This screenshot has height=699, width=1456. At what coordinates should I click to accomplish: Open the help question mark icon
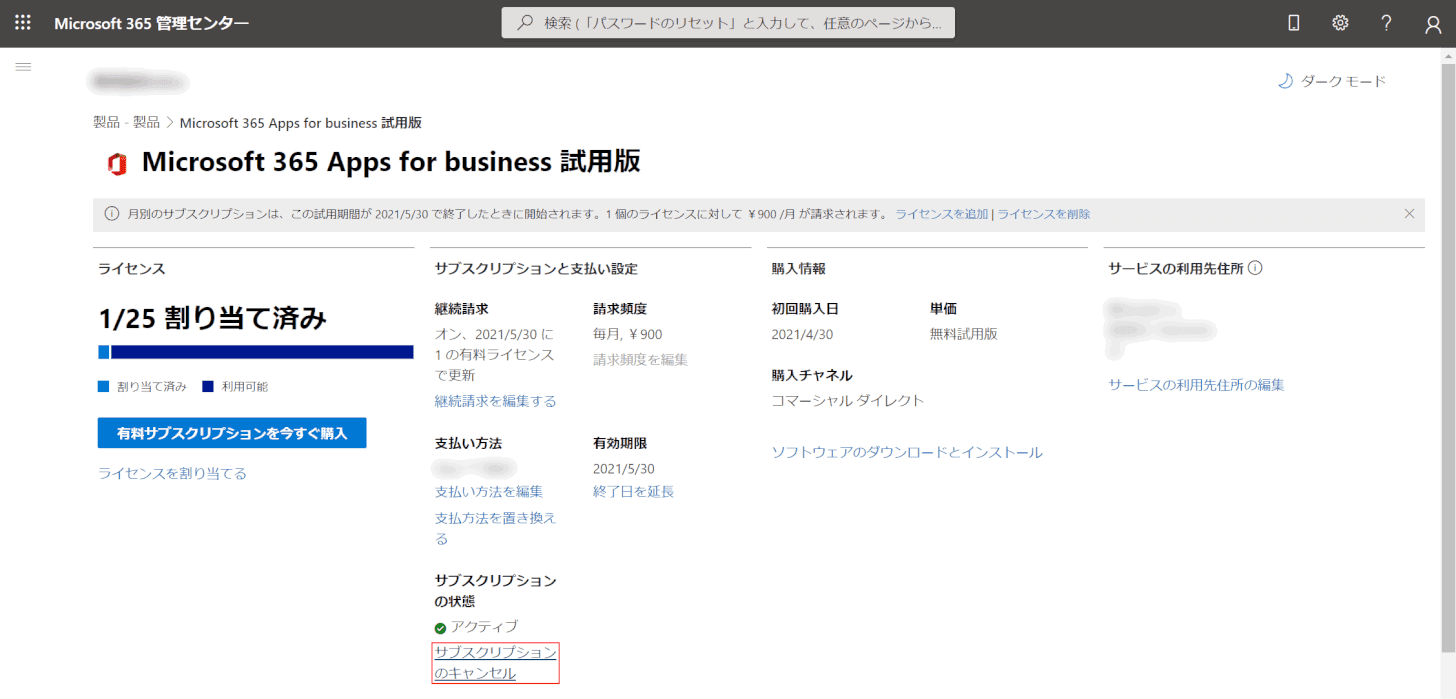tap(1386, 23)
